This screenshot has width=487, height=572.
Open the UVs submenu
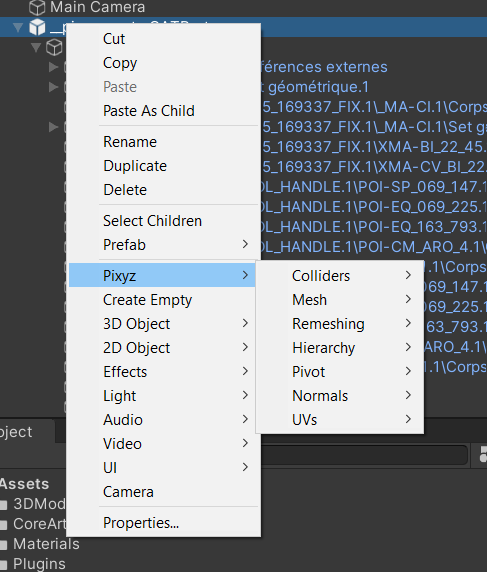pos(340,420)
